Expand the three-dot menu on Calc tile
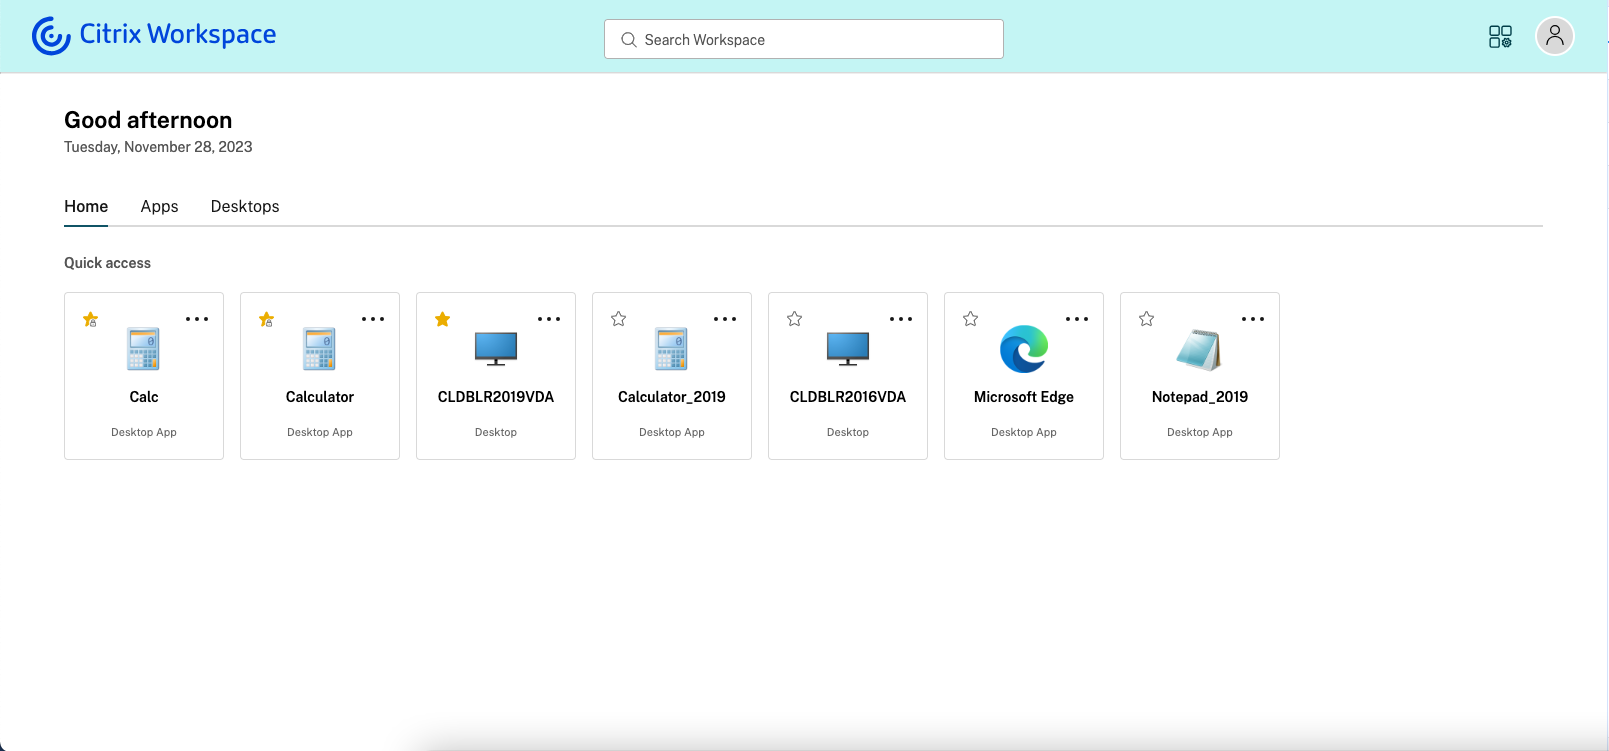1609x751 pixels. click(197, 319)
